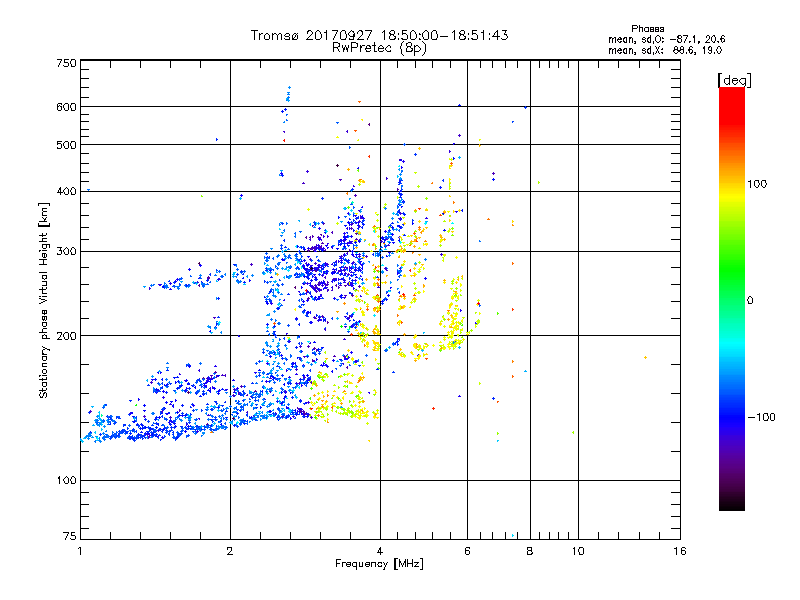The image size is (800, 600).
Task: Click the y-axis tick label '300'
Action: (x=66, y=251)
